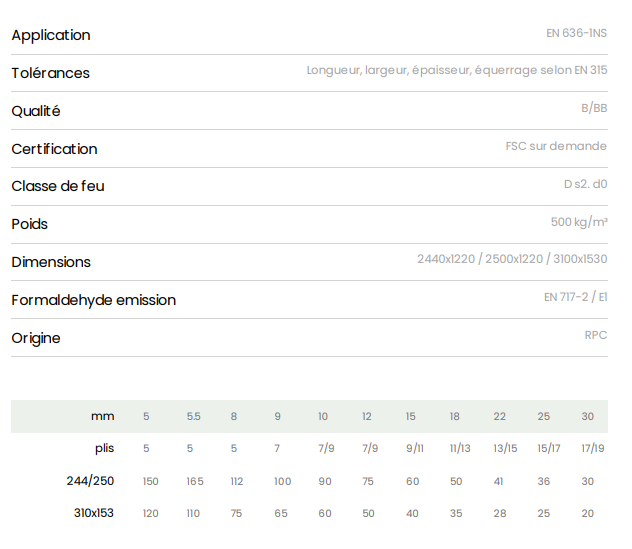Select the 500 kg/m³ weight value
Image resolution: width=632 pixels, height=549 pixels.
pyautogui.click(x=579, y=222)
